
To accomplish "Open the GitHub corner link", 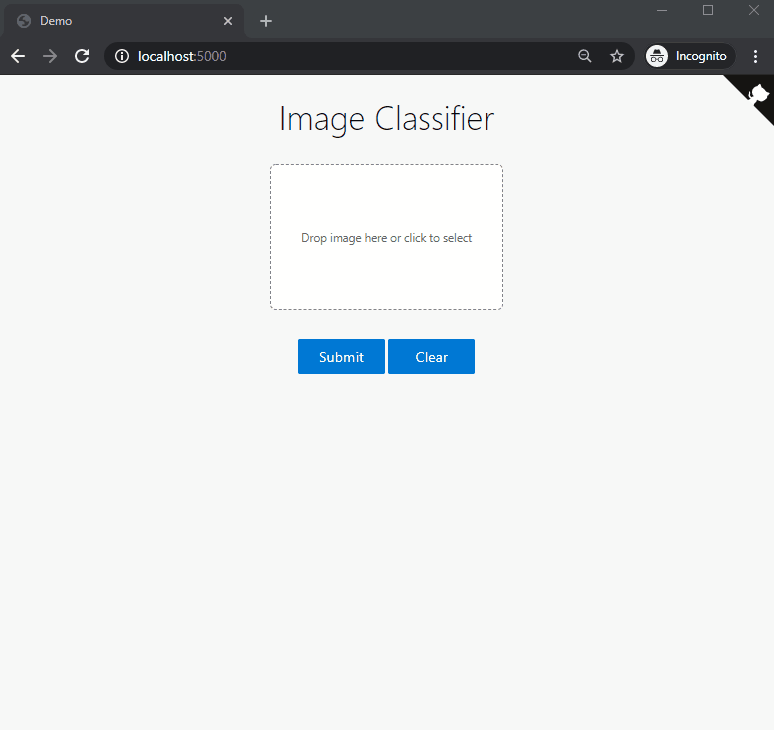I will (x=756, y=94).
